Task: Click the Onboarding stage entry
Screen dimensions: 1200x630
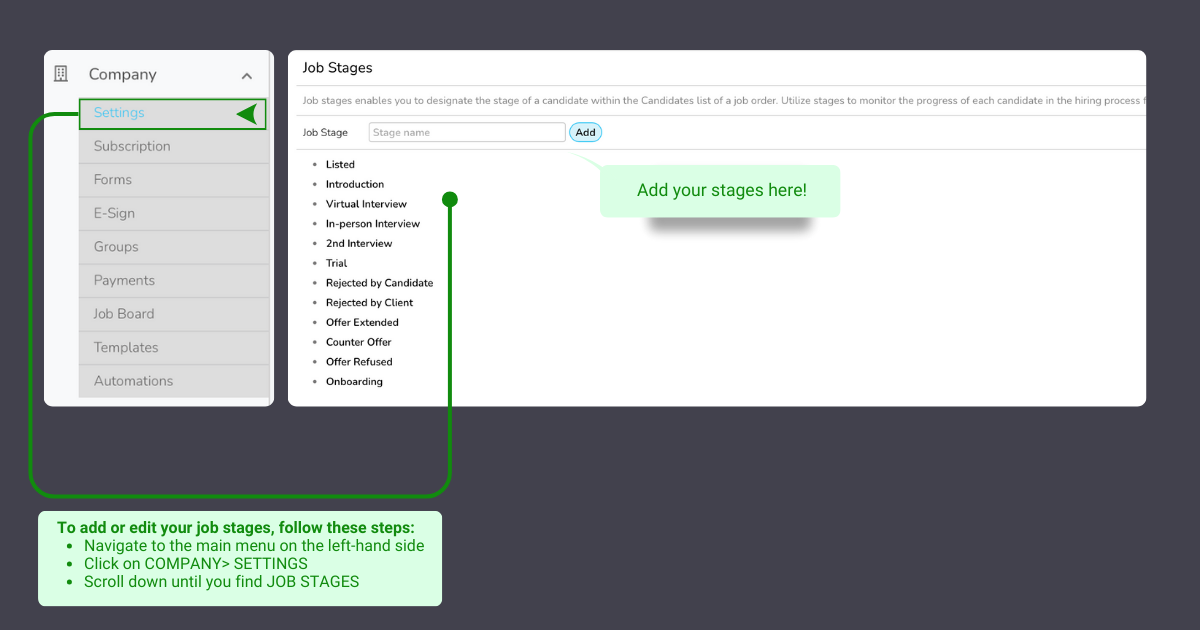Action: [354, 382]
